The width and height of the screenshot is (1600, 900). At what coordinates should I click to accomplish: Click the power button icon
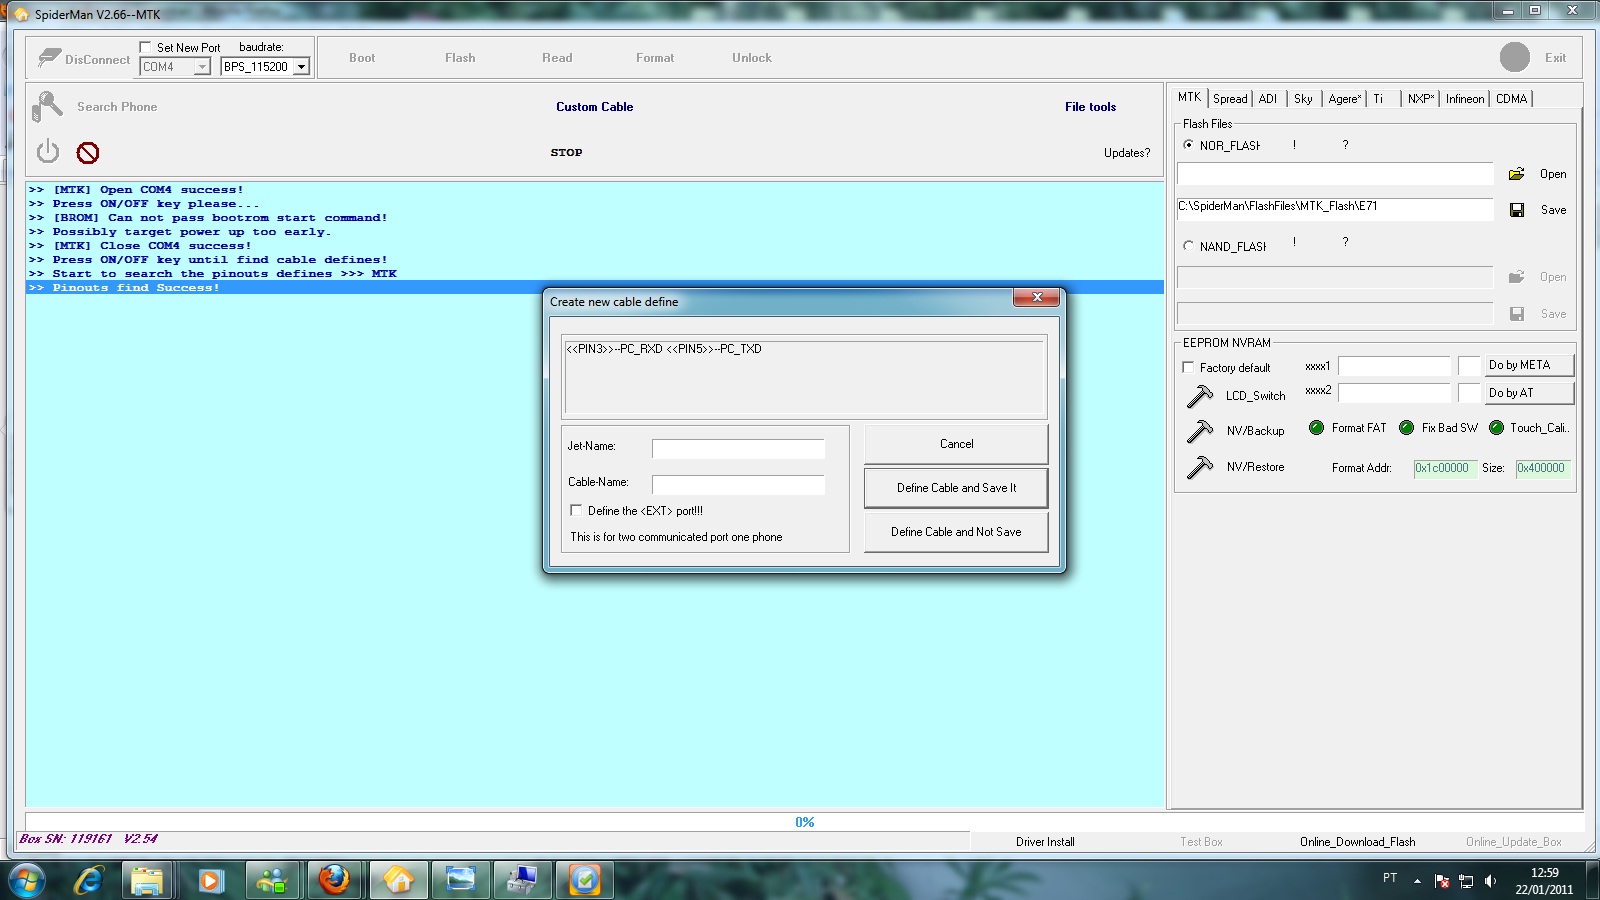48,152
